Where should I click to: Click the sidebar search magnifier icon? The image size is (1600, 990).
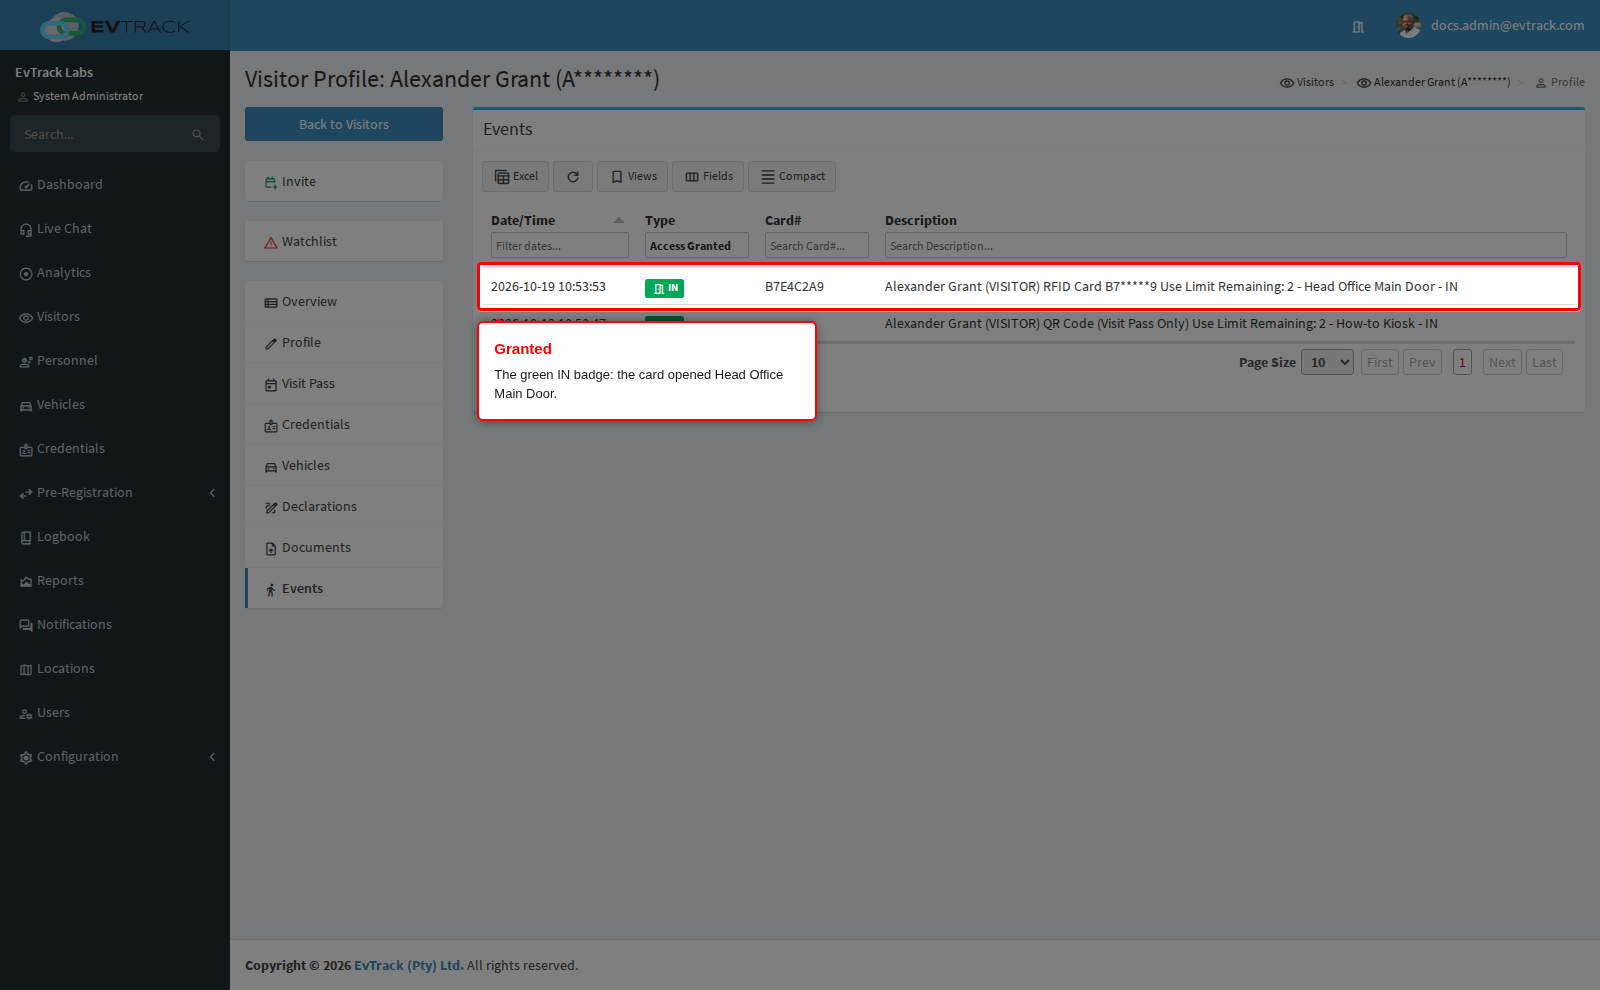coord(198,135)
